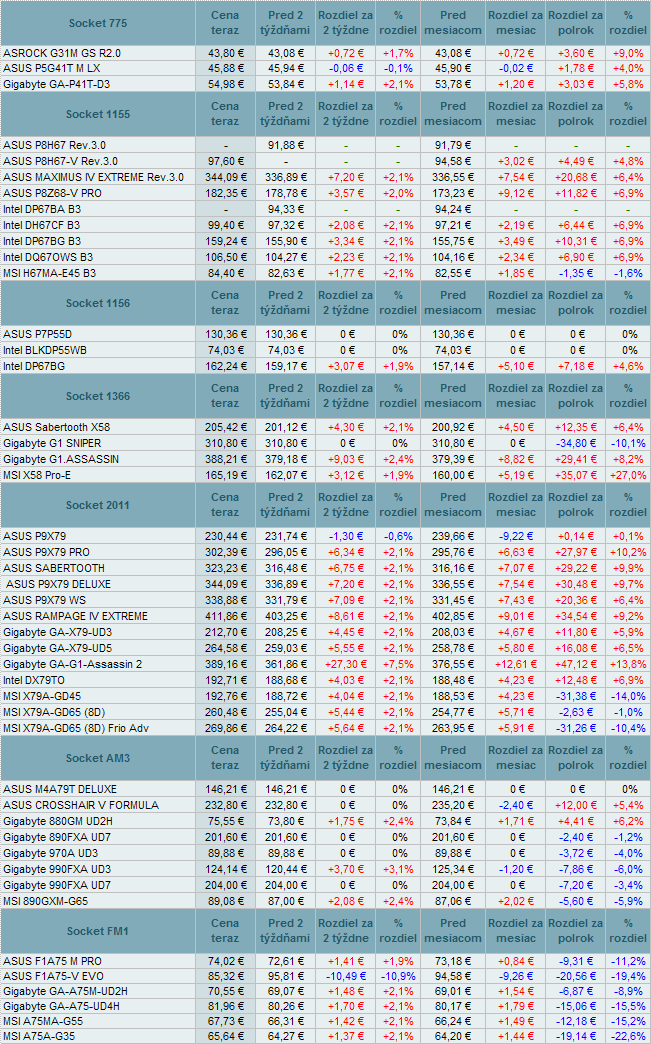Select the "ASUS F1A75-V EVO" product name
Viewport: 651px width, 1044px height.
coord(51,977)
